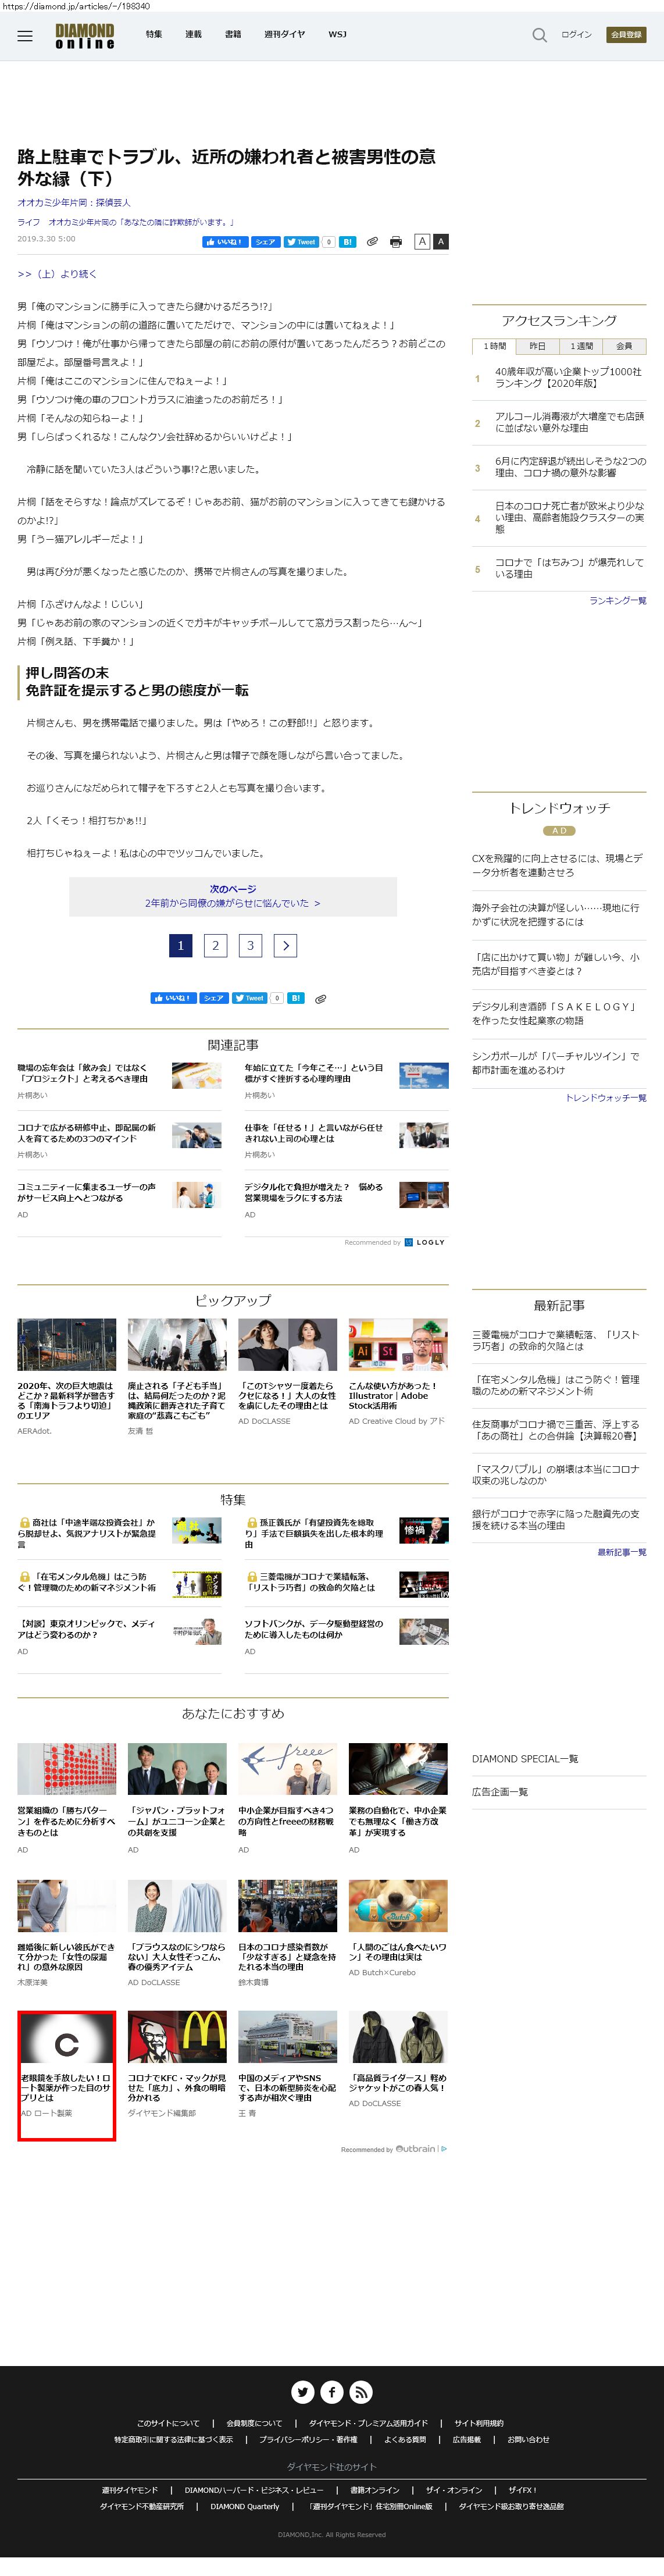This screenshot has width=664, height=2576.
Task: Click top Hatena B! bookmark button
Action: coord(347,242)
